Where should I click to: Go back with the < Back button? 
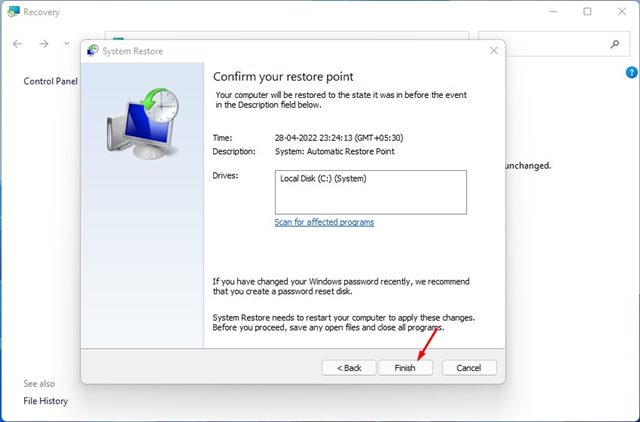coord(349,368)
